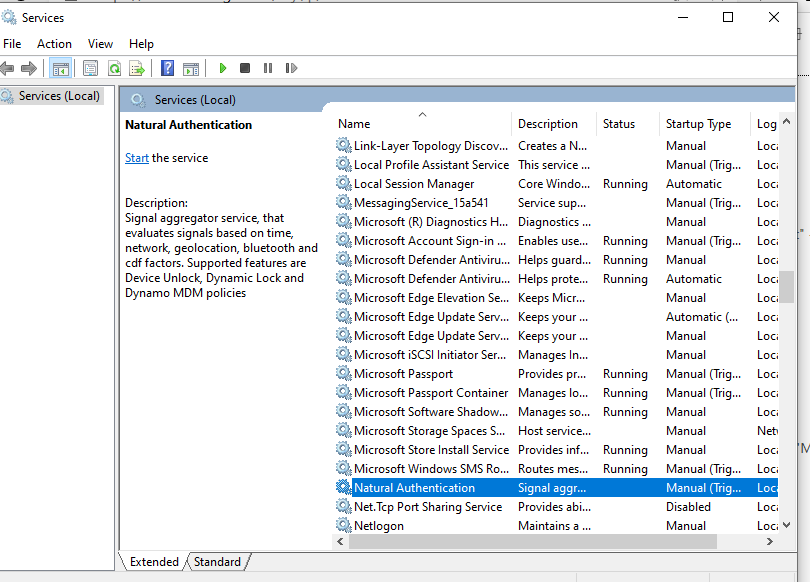Screen dimensions: 810x582
Task: Select MessagingService_15a541 service name
Action: point(421,203)
